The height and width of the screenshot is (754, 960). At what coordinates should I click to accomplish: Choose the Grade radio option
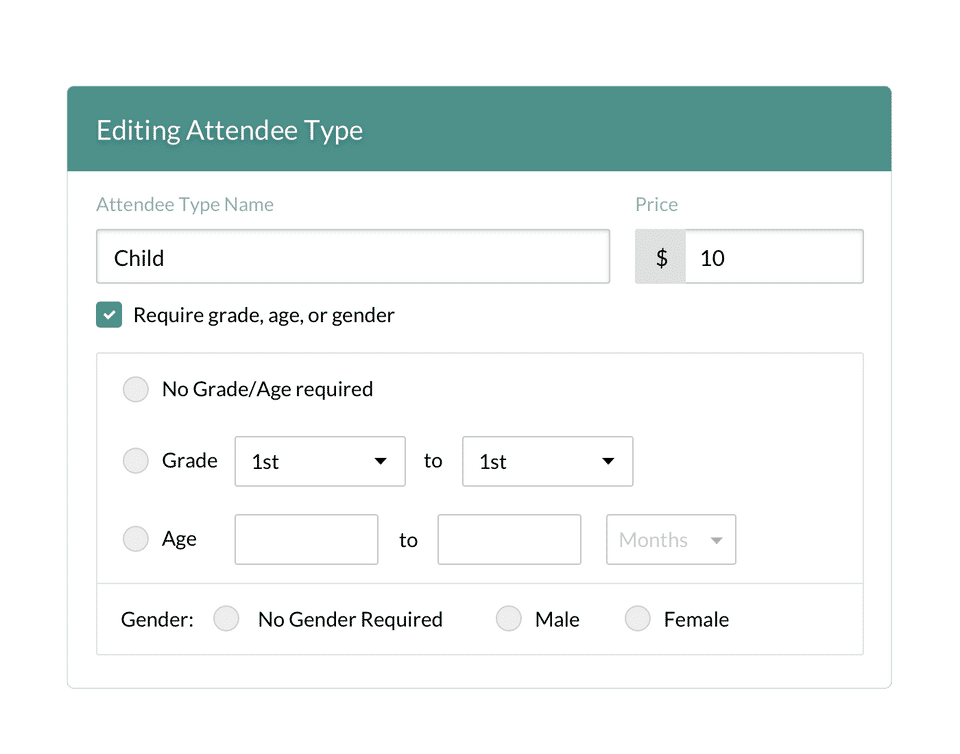click(x=136, y=461)
